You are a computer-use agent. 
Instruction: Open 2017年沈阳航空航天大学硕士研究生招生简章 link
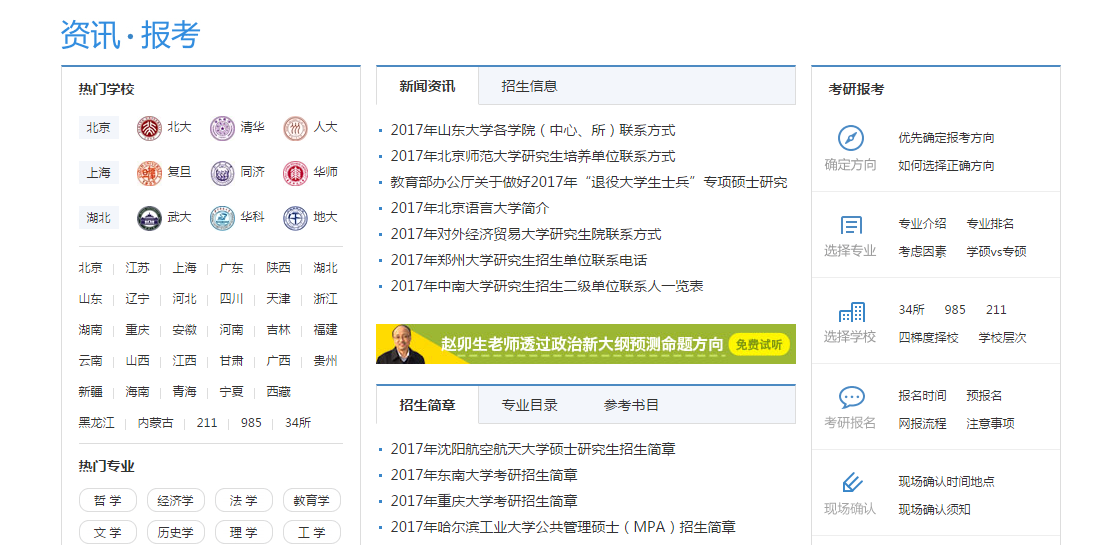533,450
